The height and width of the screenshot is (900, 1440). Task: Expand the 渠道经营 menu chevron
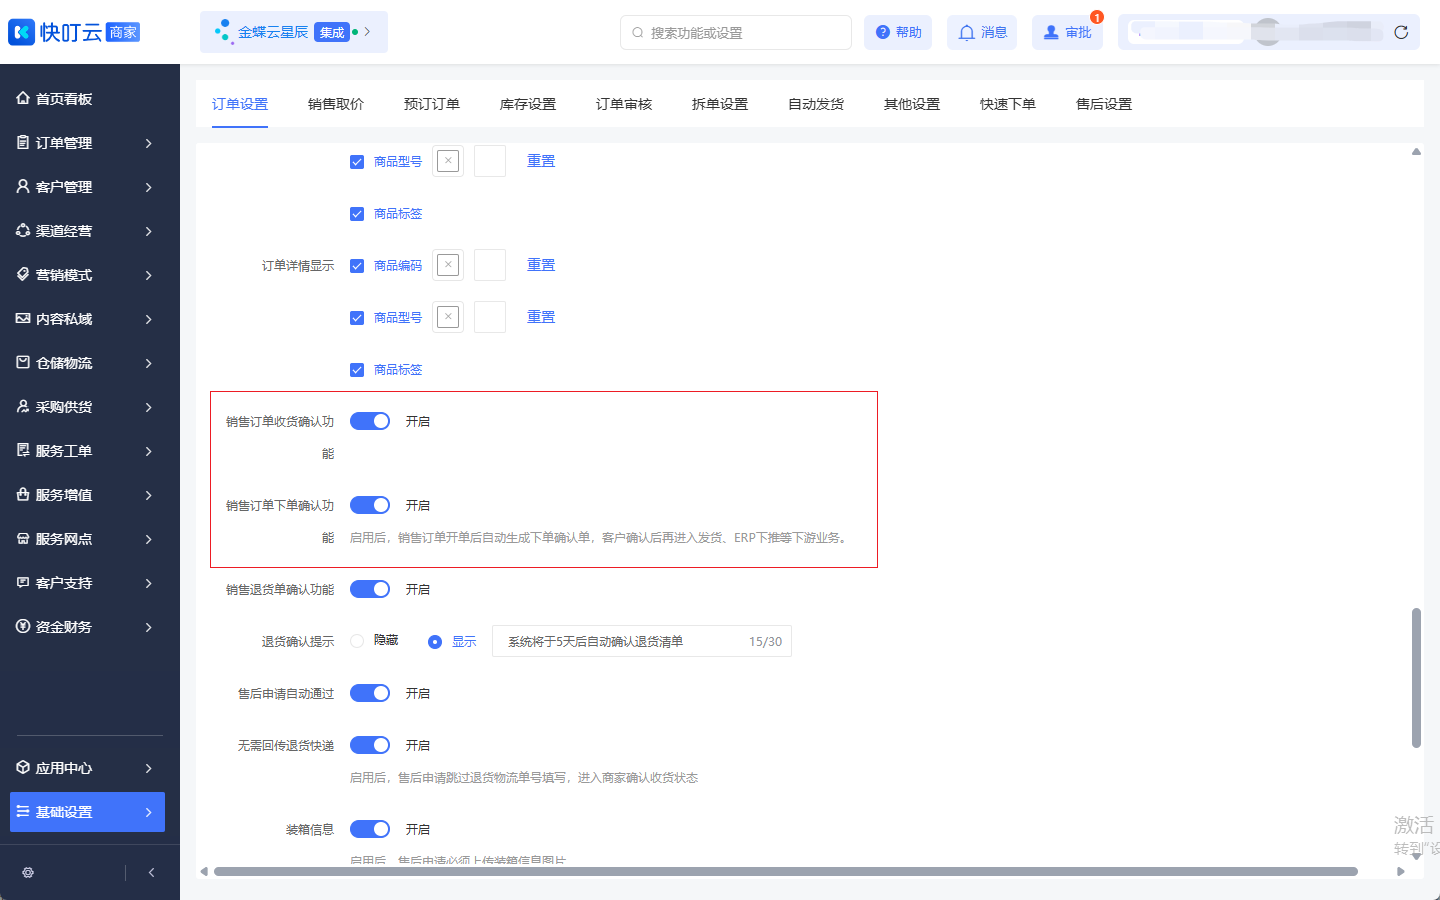click(x=148, y=231)
